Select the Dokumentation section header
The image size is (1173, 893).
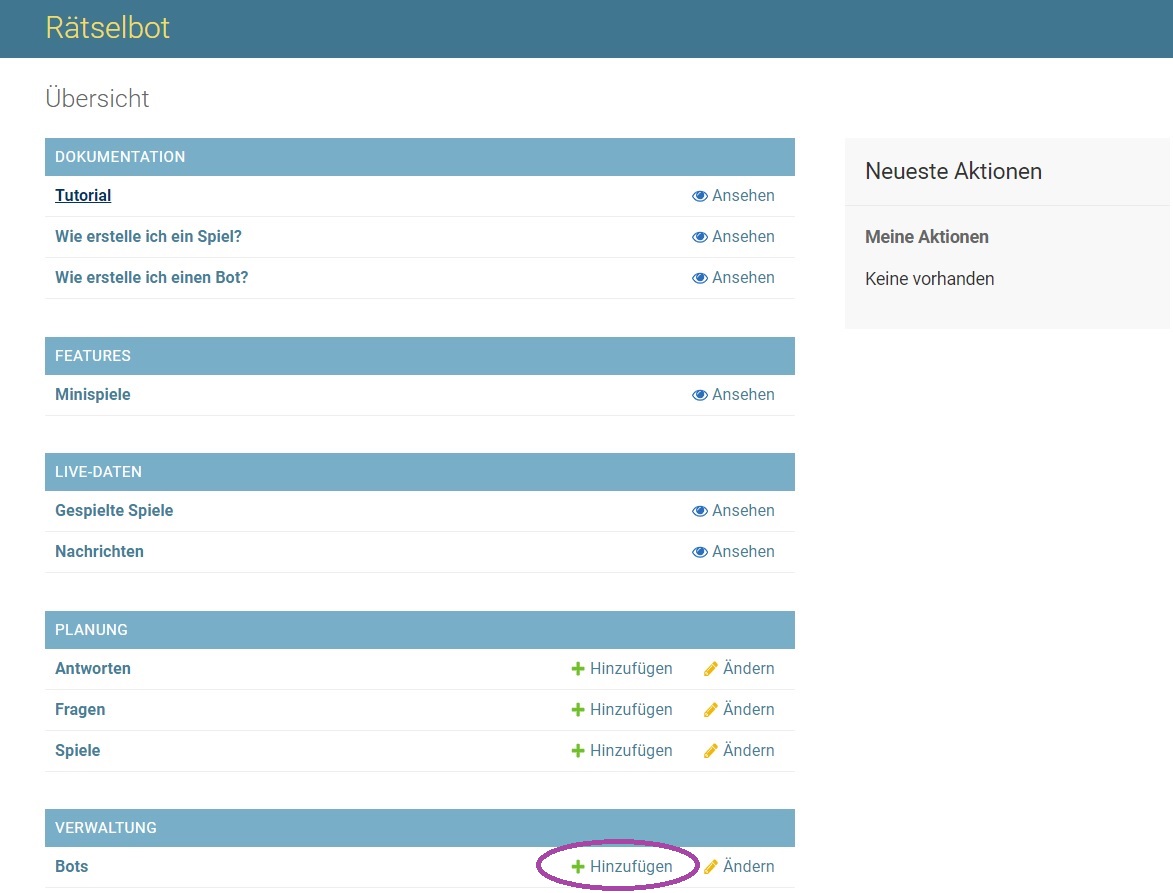pyautogui.click(x=120, y=157)
